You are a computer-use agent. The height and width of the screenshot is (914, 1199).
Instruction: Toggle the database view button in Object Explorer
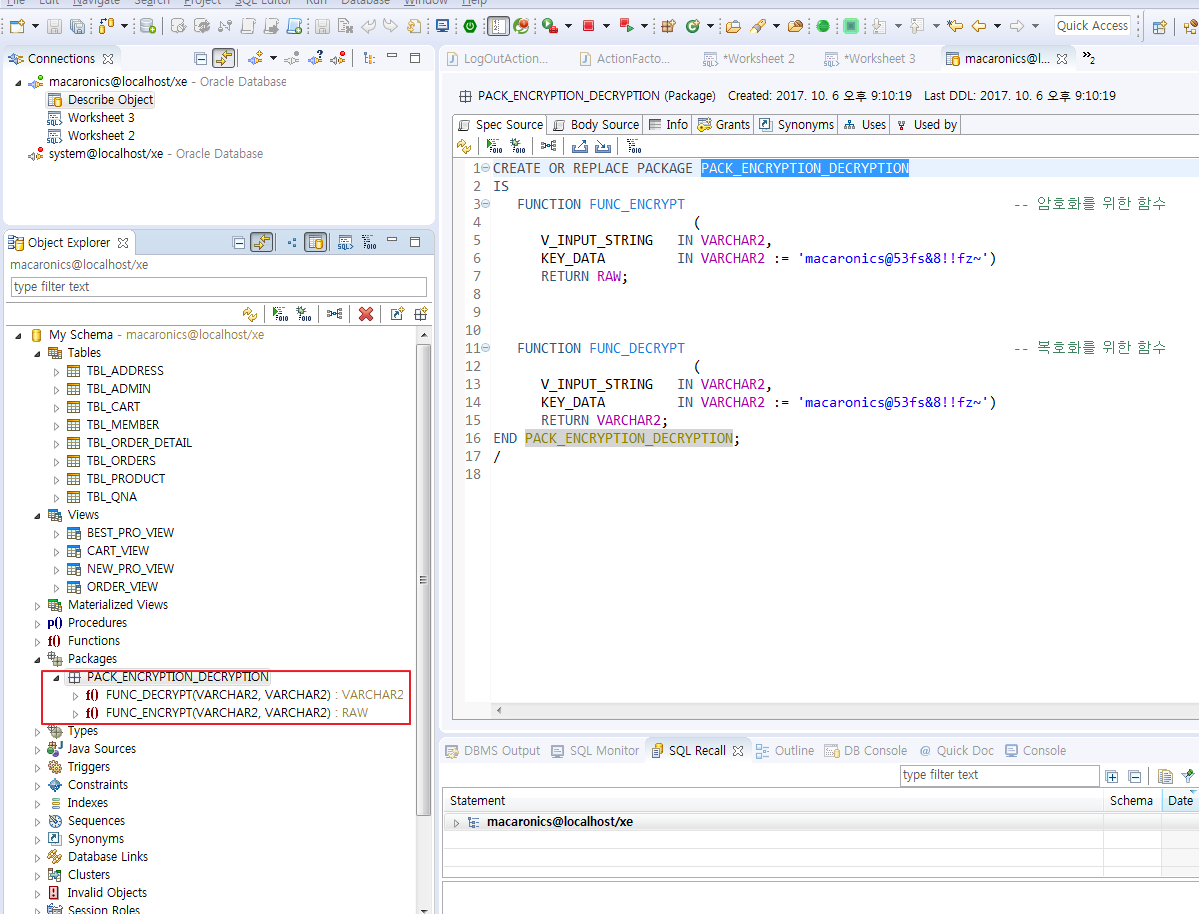pyautogui.click(x=316, y=242)
